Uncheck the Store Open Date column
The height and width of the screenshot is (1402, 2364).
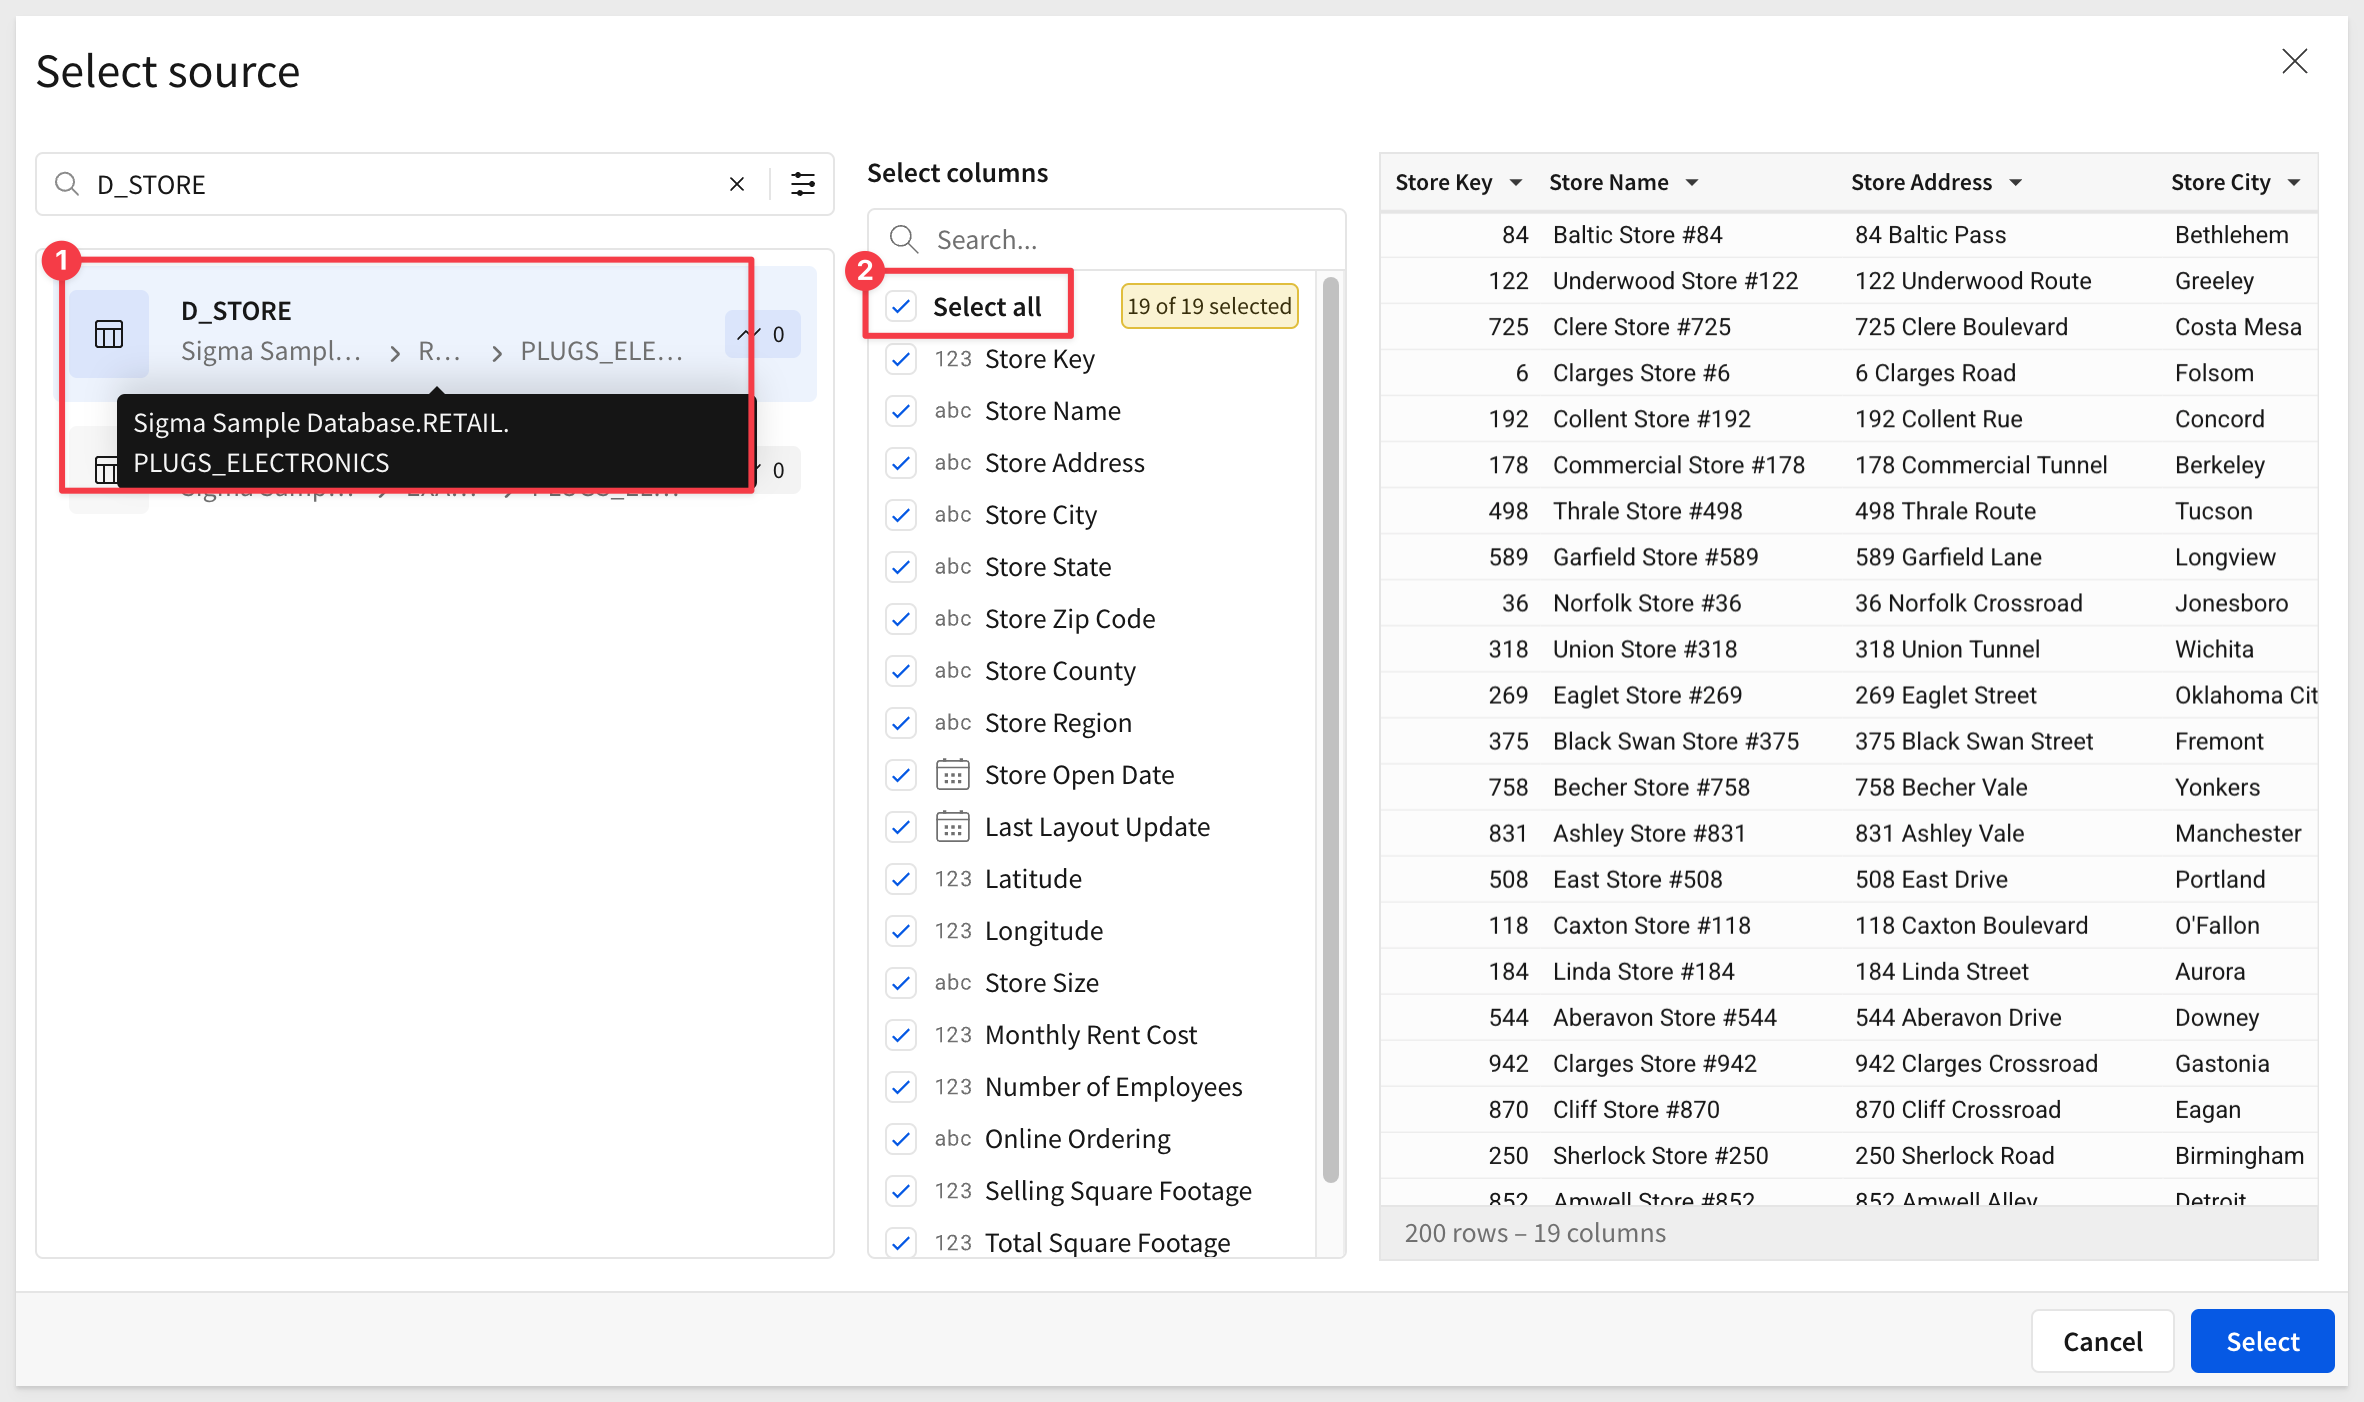(x=901, y=775)
